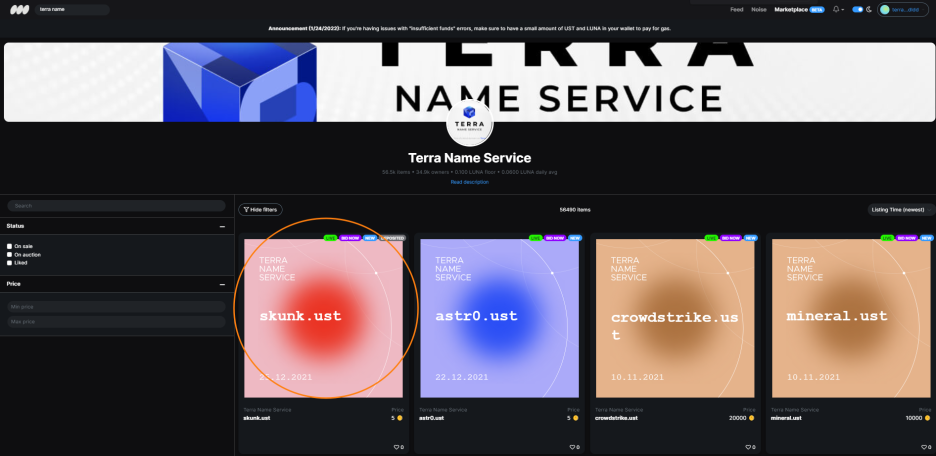Check the On auction filter

10,254
